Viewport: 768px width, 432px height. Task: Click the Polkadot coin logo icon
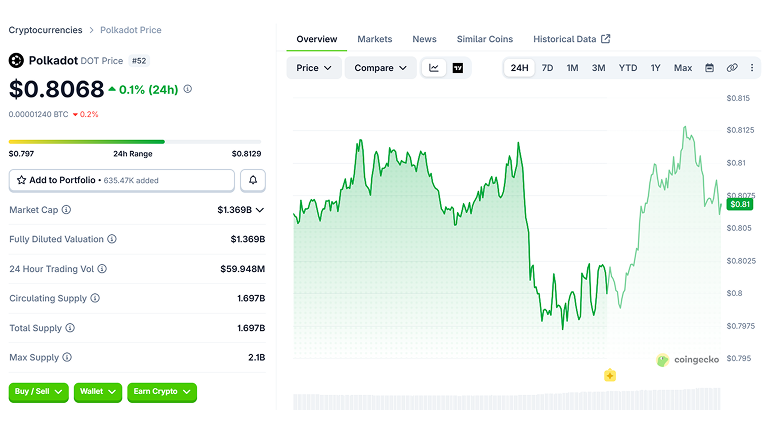point(16,60)
